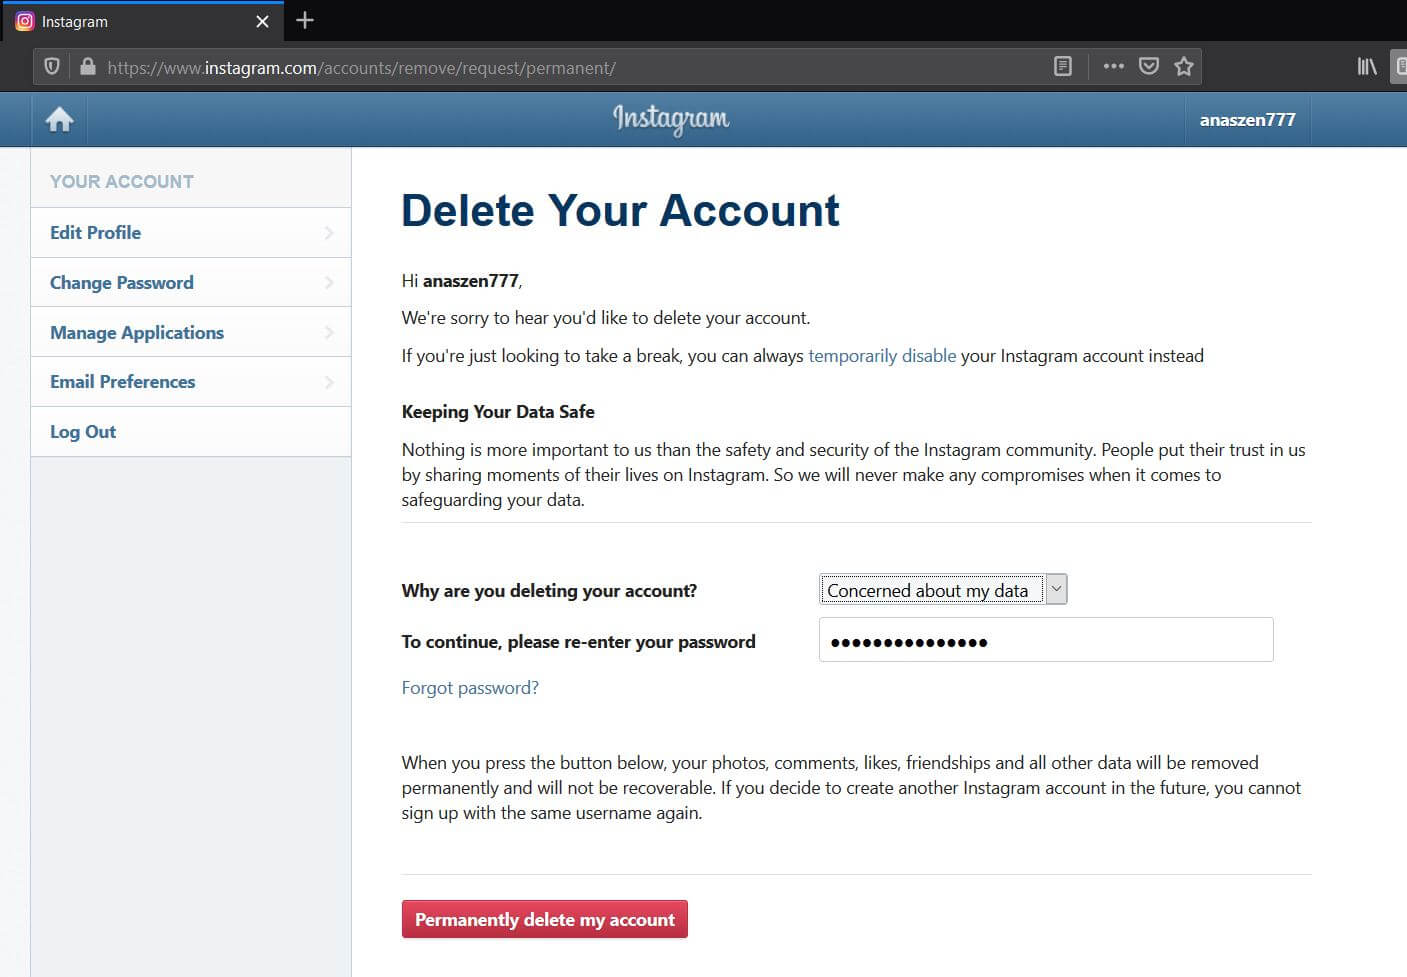Click the Keeping Your Data Safe heading

coord(498,412)
